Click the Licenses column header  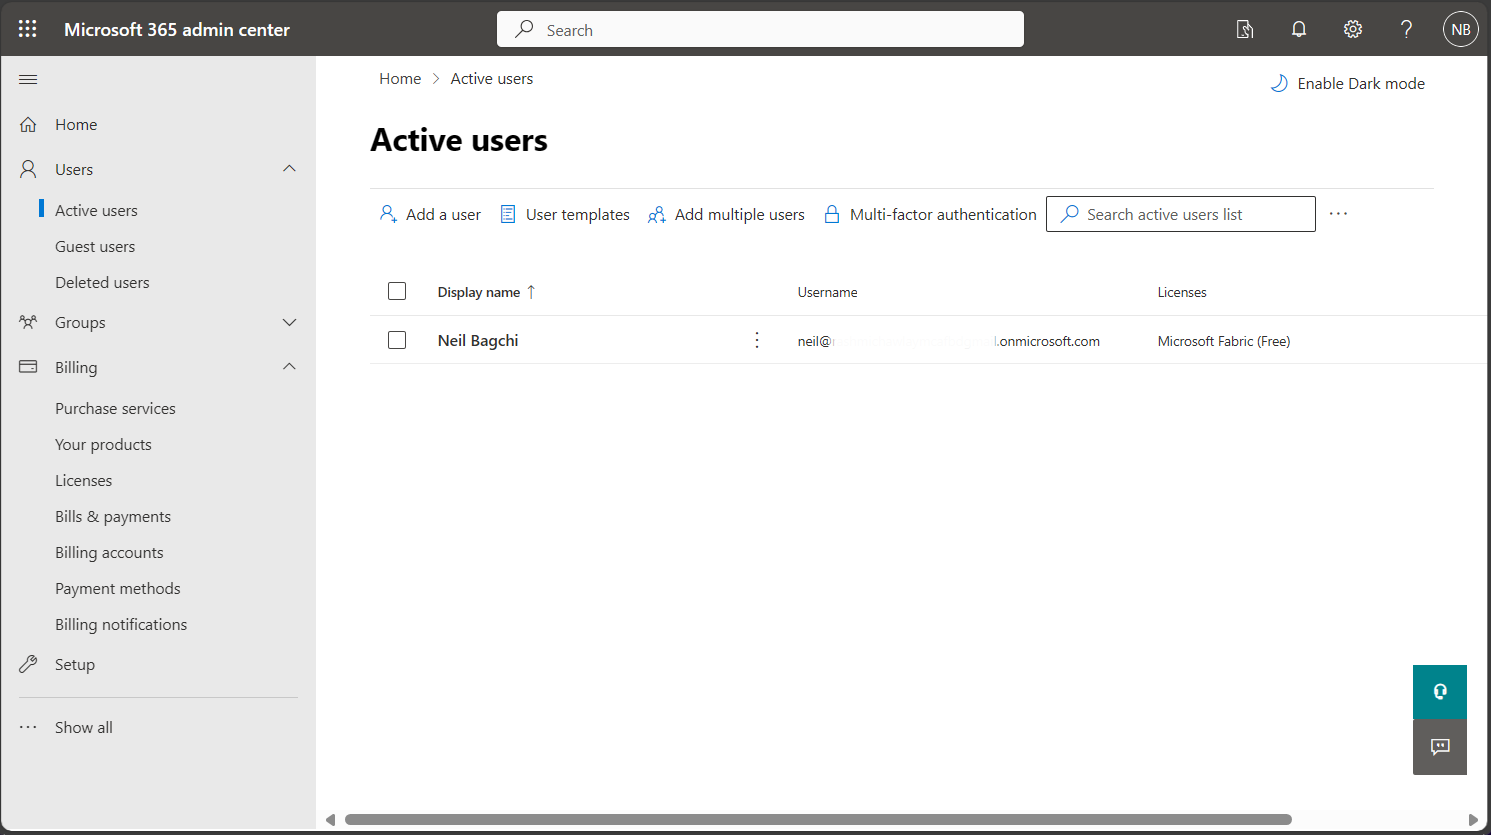click(1182, 292)
